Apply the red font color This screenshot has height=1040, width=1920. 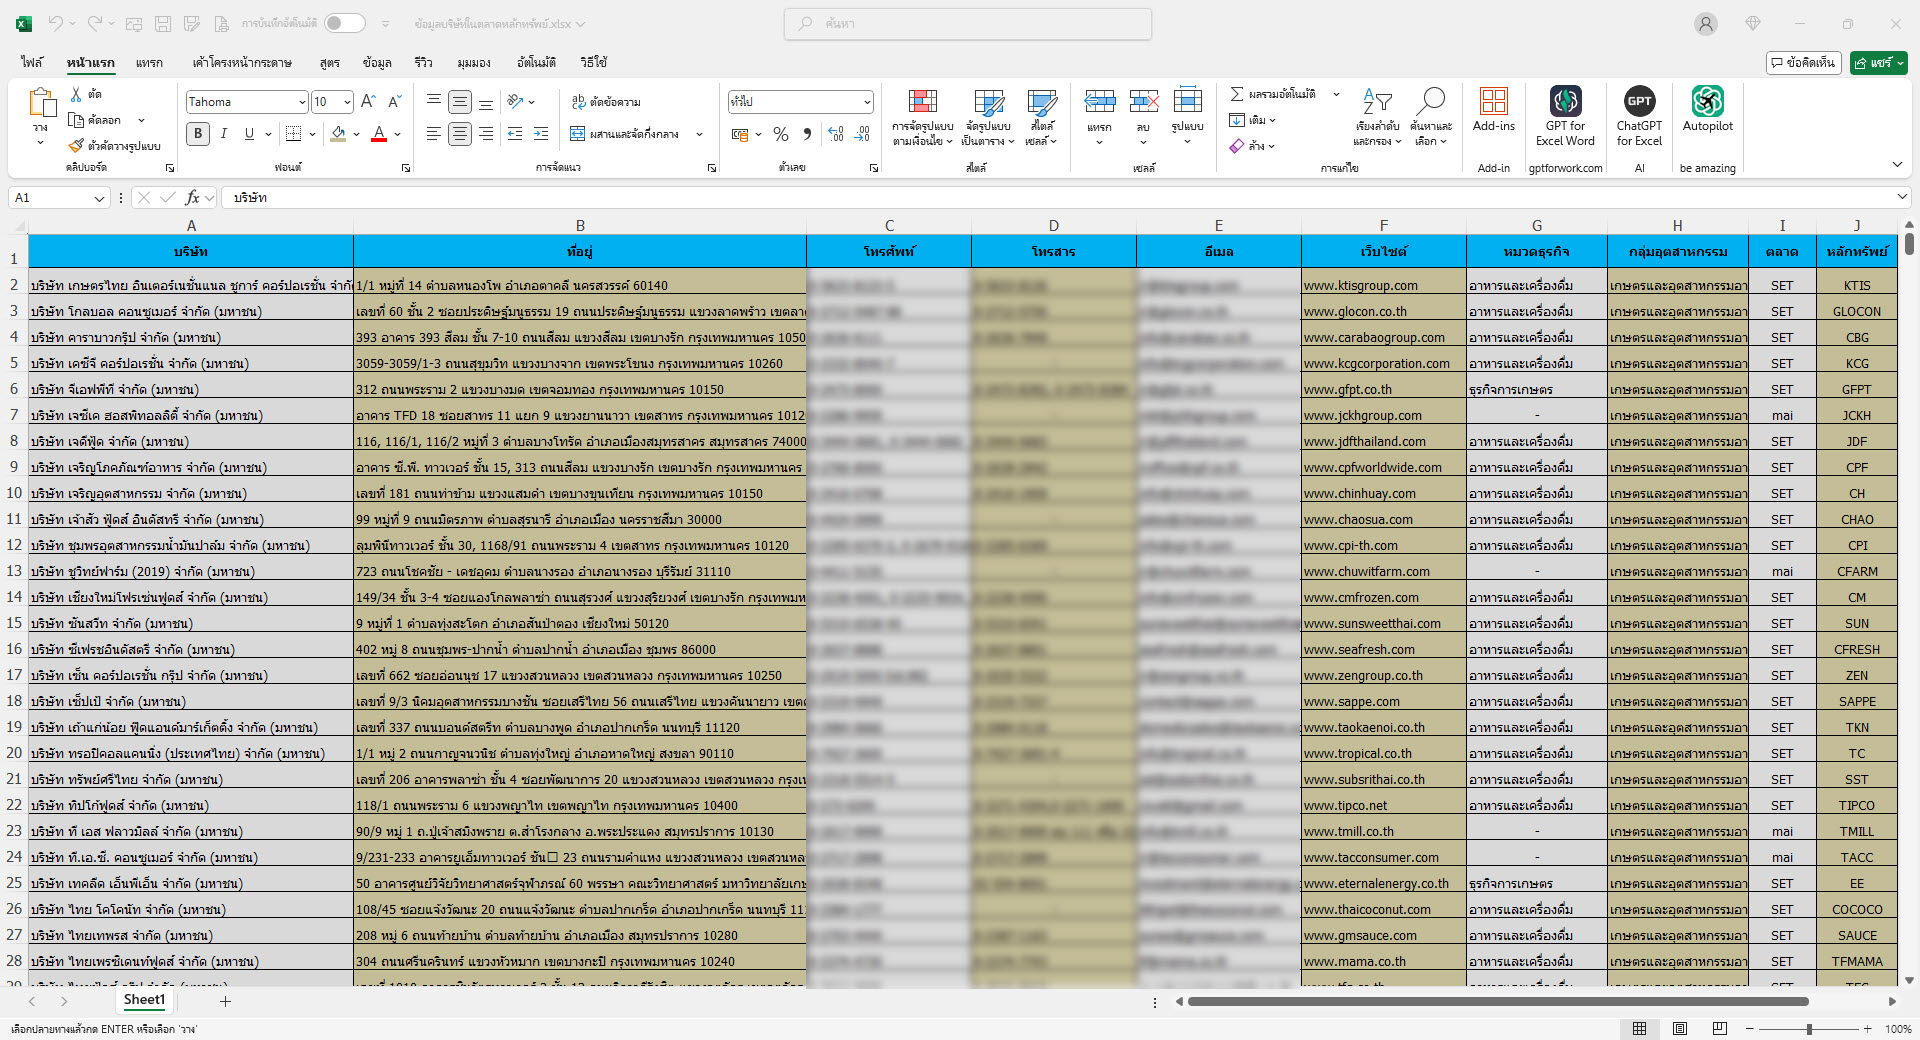[x=379, y=134]
